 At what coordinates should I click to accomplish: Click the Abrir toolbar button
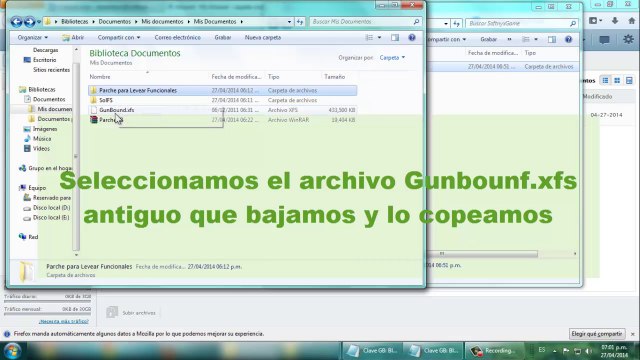73,38
